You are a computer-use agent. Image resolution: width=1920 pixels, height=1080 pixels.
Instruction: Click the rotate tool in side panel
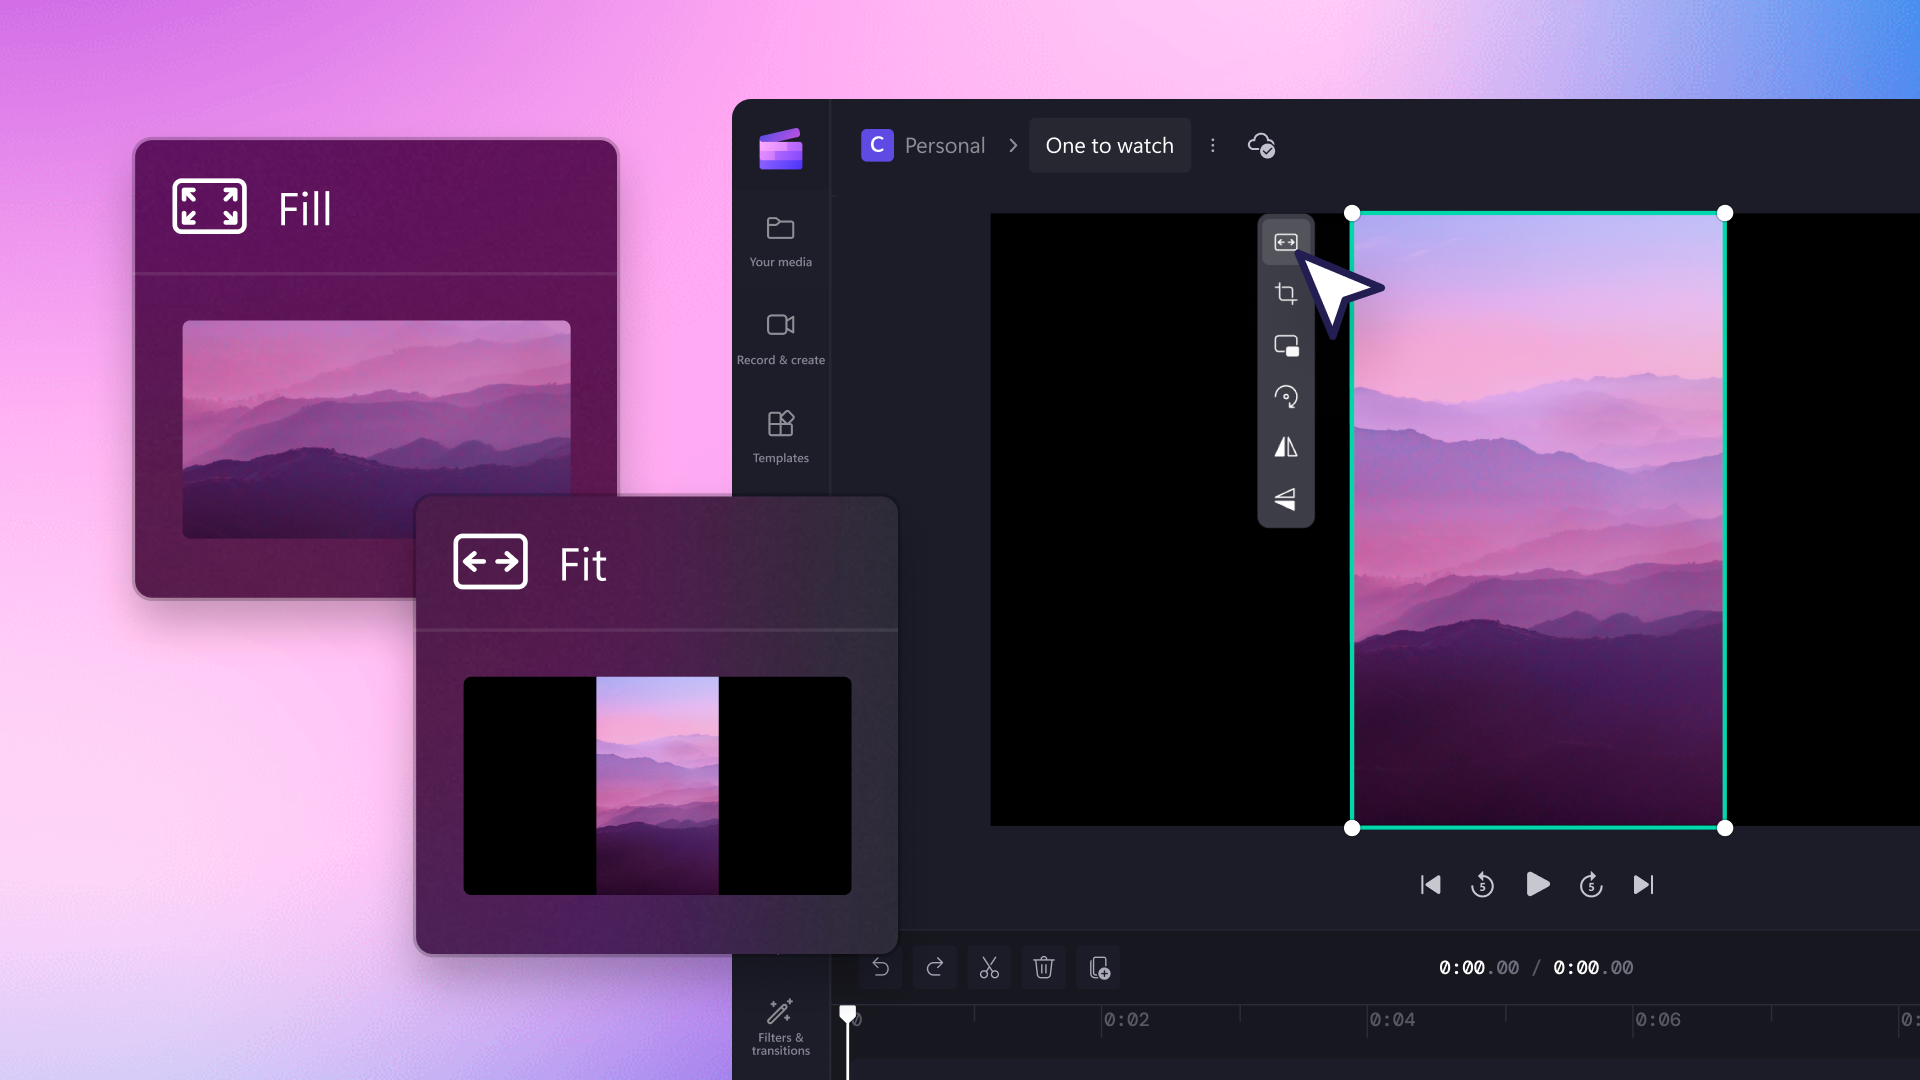[x=1284, y=396]
